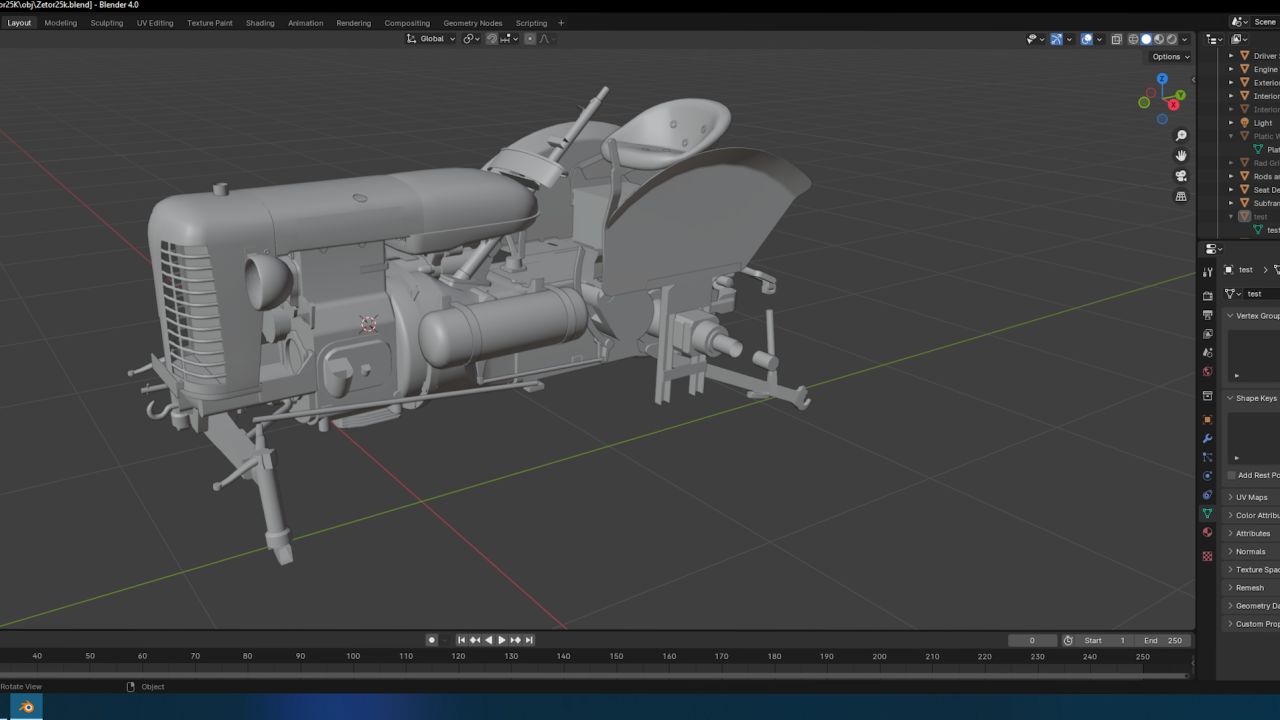The width and height of the screenshot is (1280, 720).
Task: Open the View Layer properties tab icon
Action: tap(1208, 334)
